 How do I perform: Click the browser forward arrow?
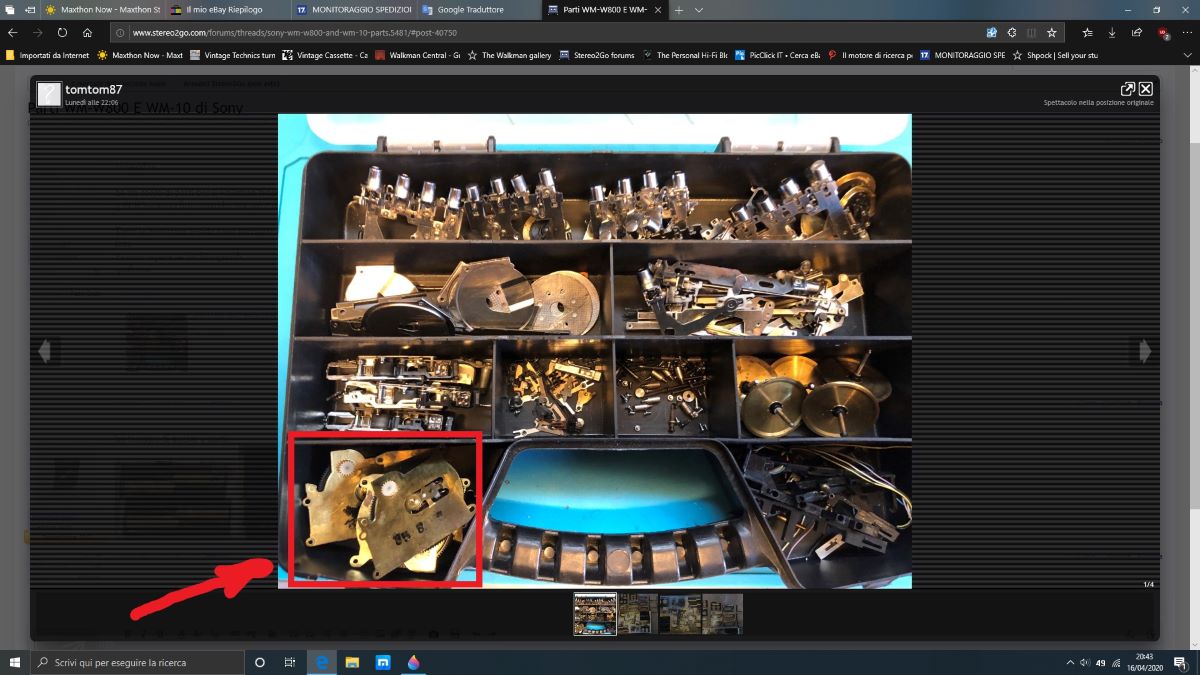pos(38,32)
